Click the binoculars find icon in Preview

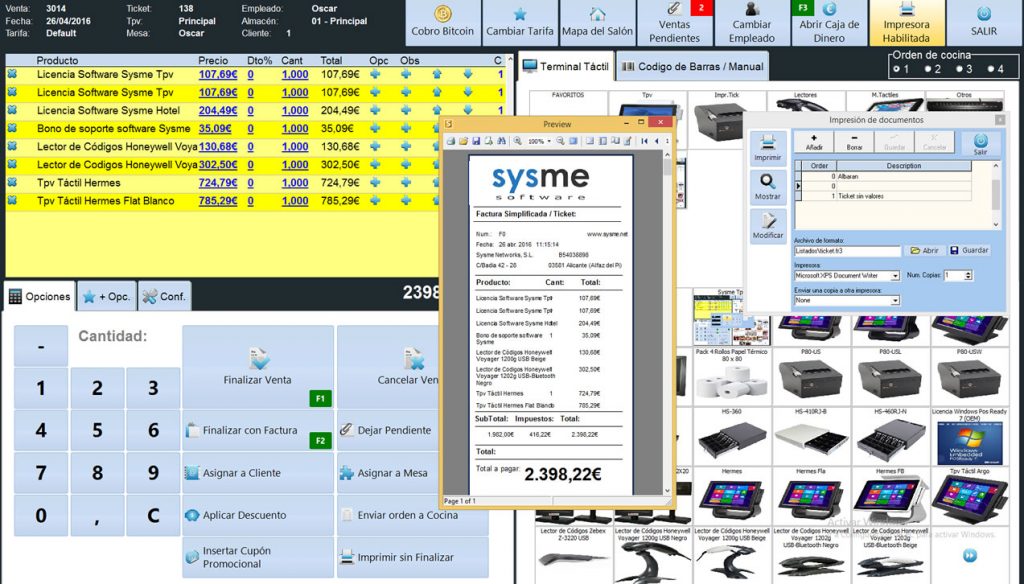pyautogui.click(x=502, y=141)
